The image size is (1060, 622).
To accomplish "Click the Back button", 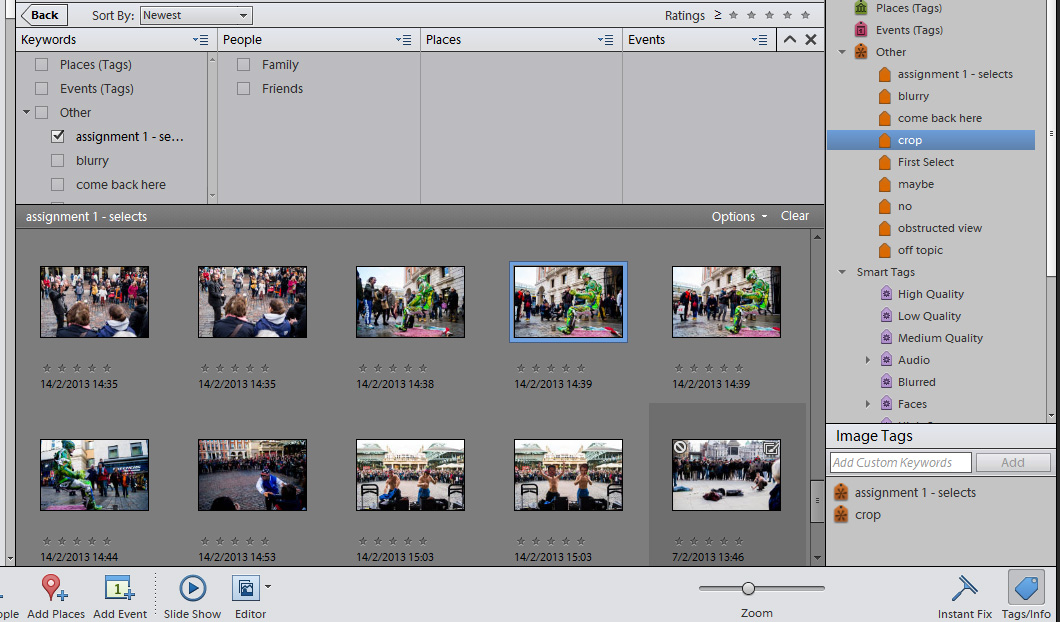I will (x=44, y=15).
